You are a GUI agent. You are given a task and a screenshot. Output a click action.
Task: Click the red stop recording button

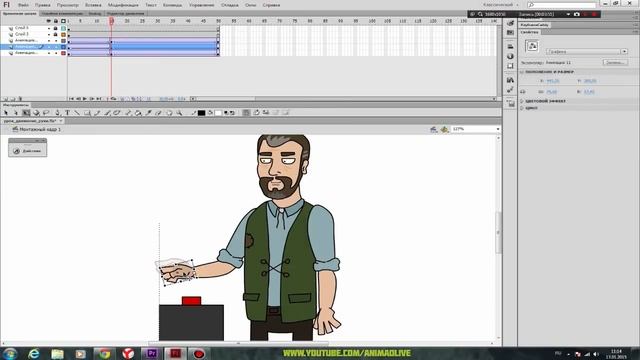click(594, 14)
